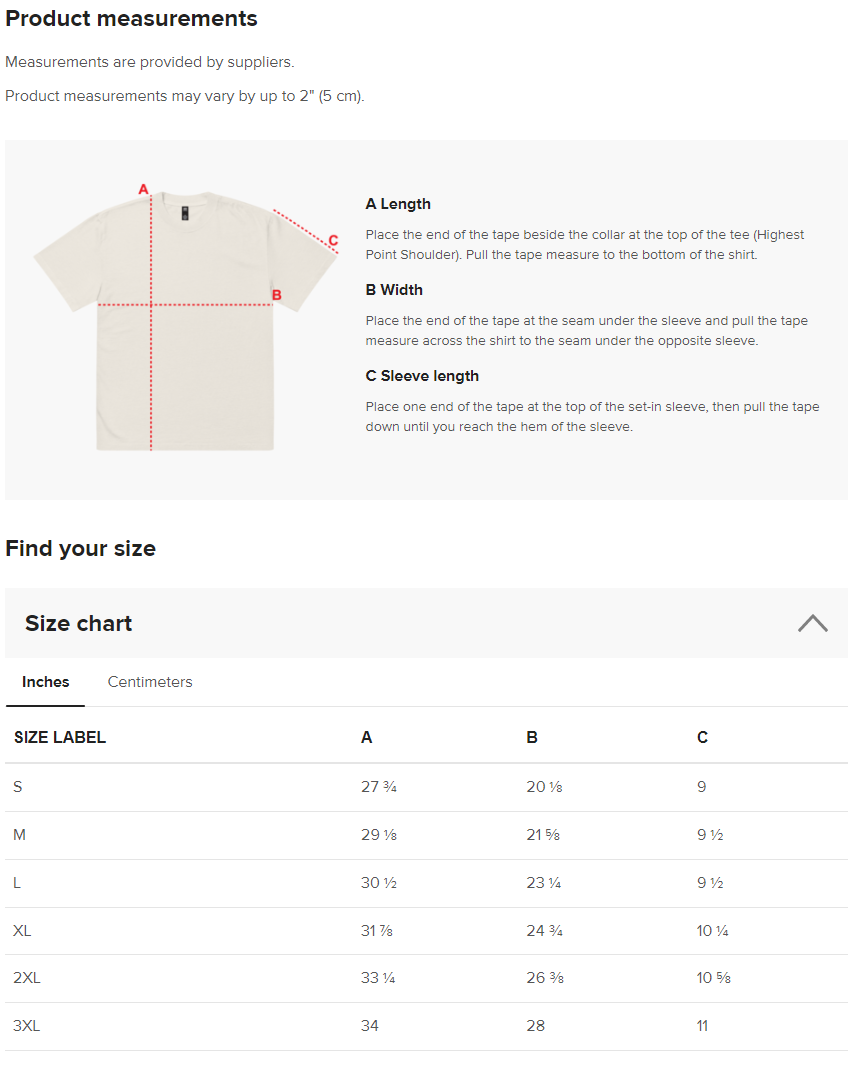Click the red A length marker
This screenshot has width=863, height=1075.
point(143,189)
